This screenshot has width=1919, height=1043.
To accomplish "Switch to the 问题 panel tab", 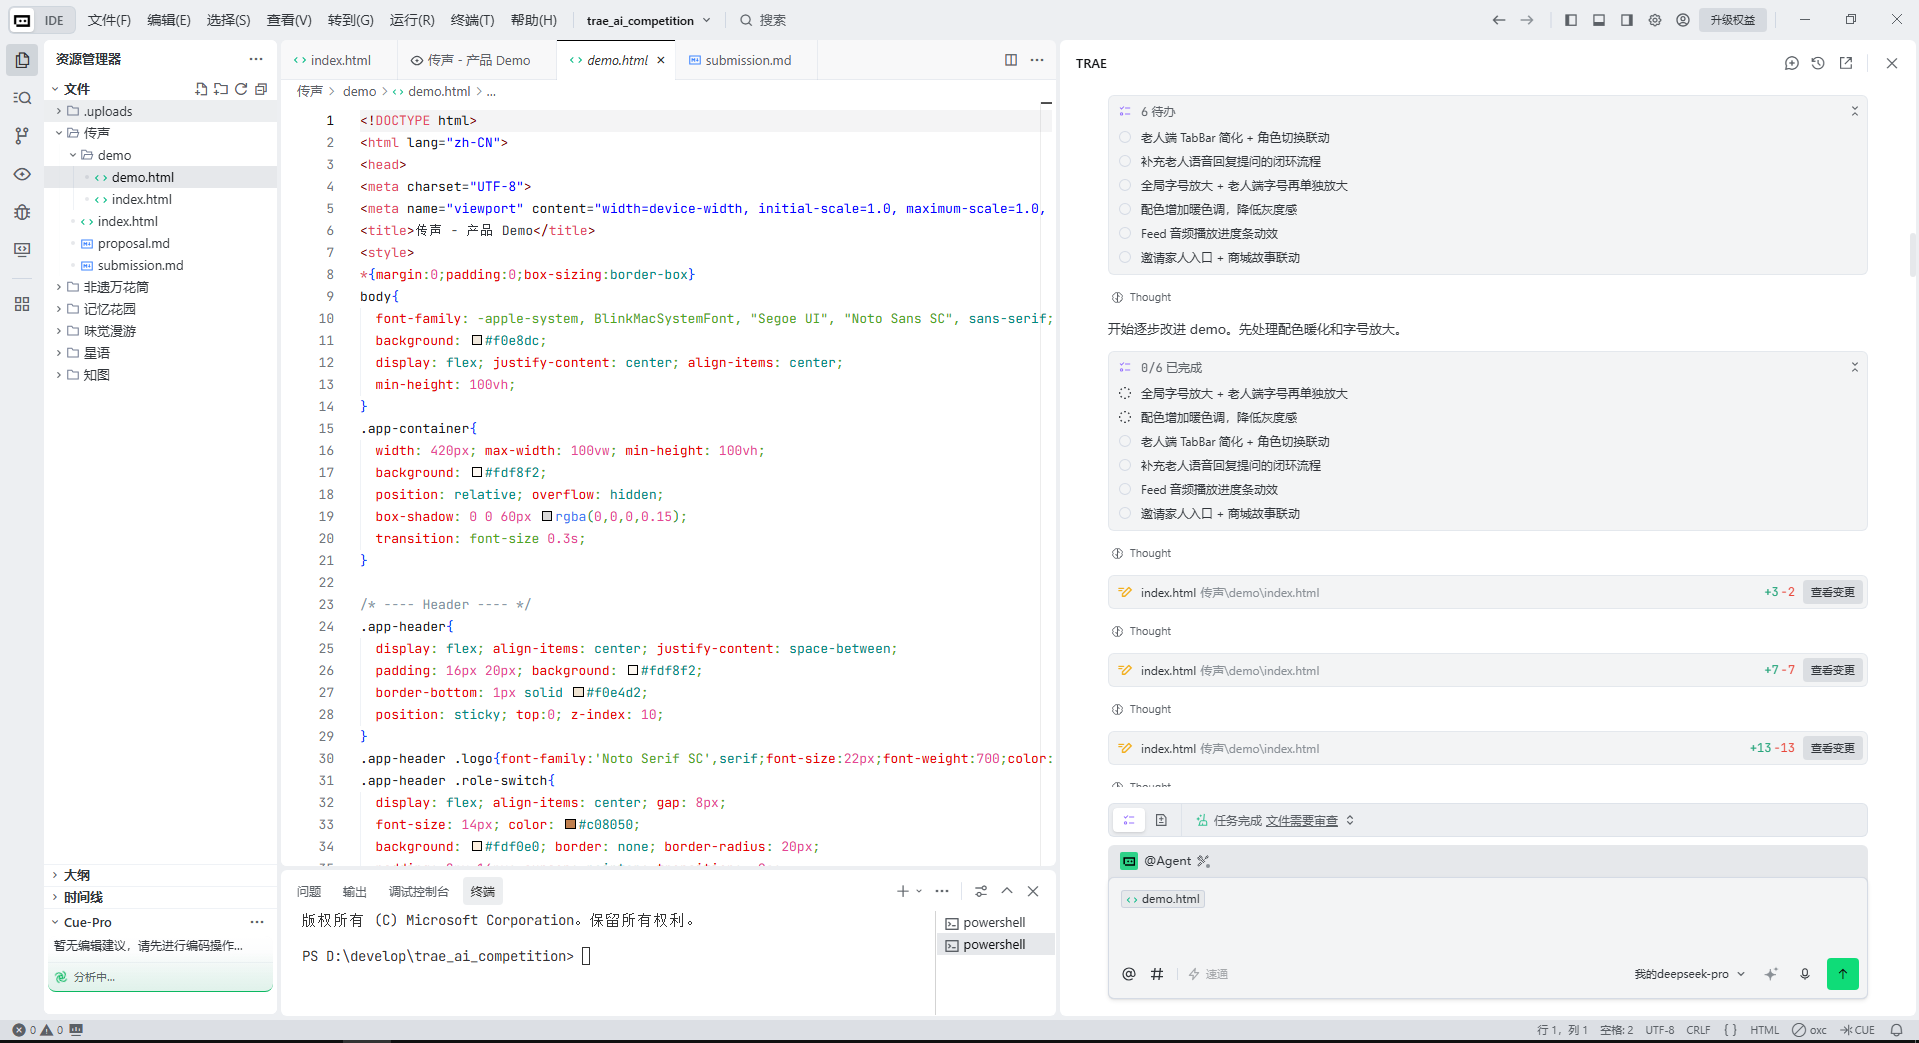I will [309, 891].
